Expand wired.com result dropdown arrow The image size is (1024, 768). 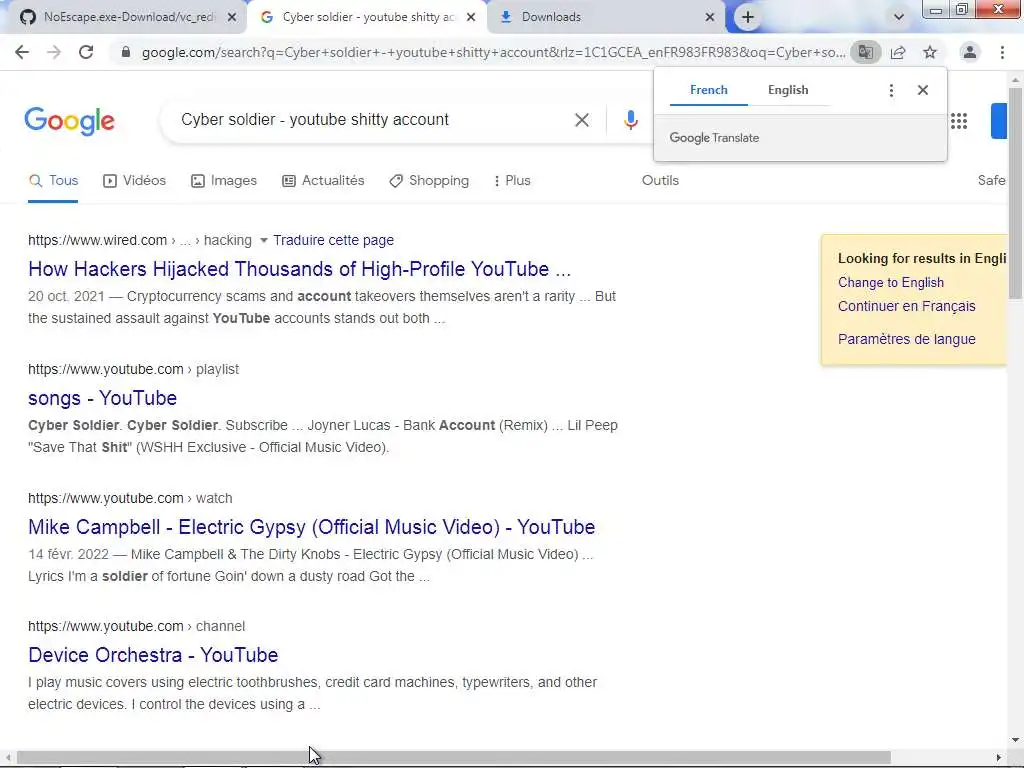263,240
